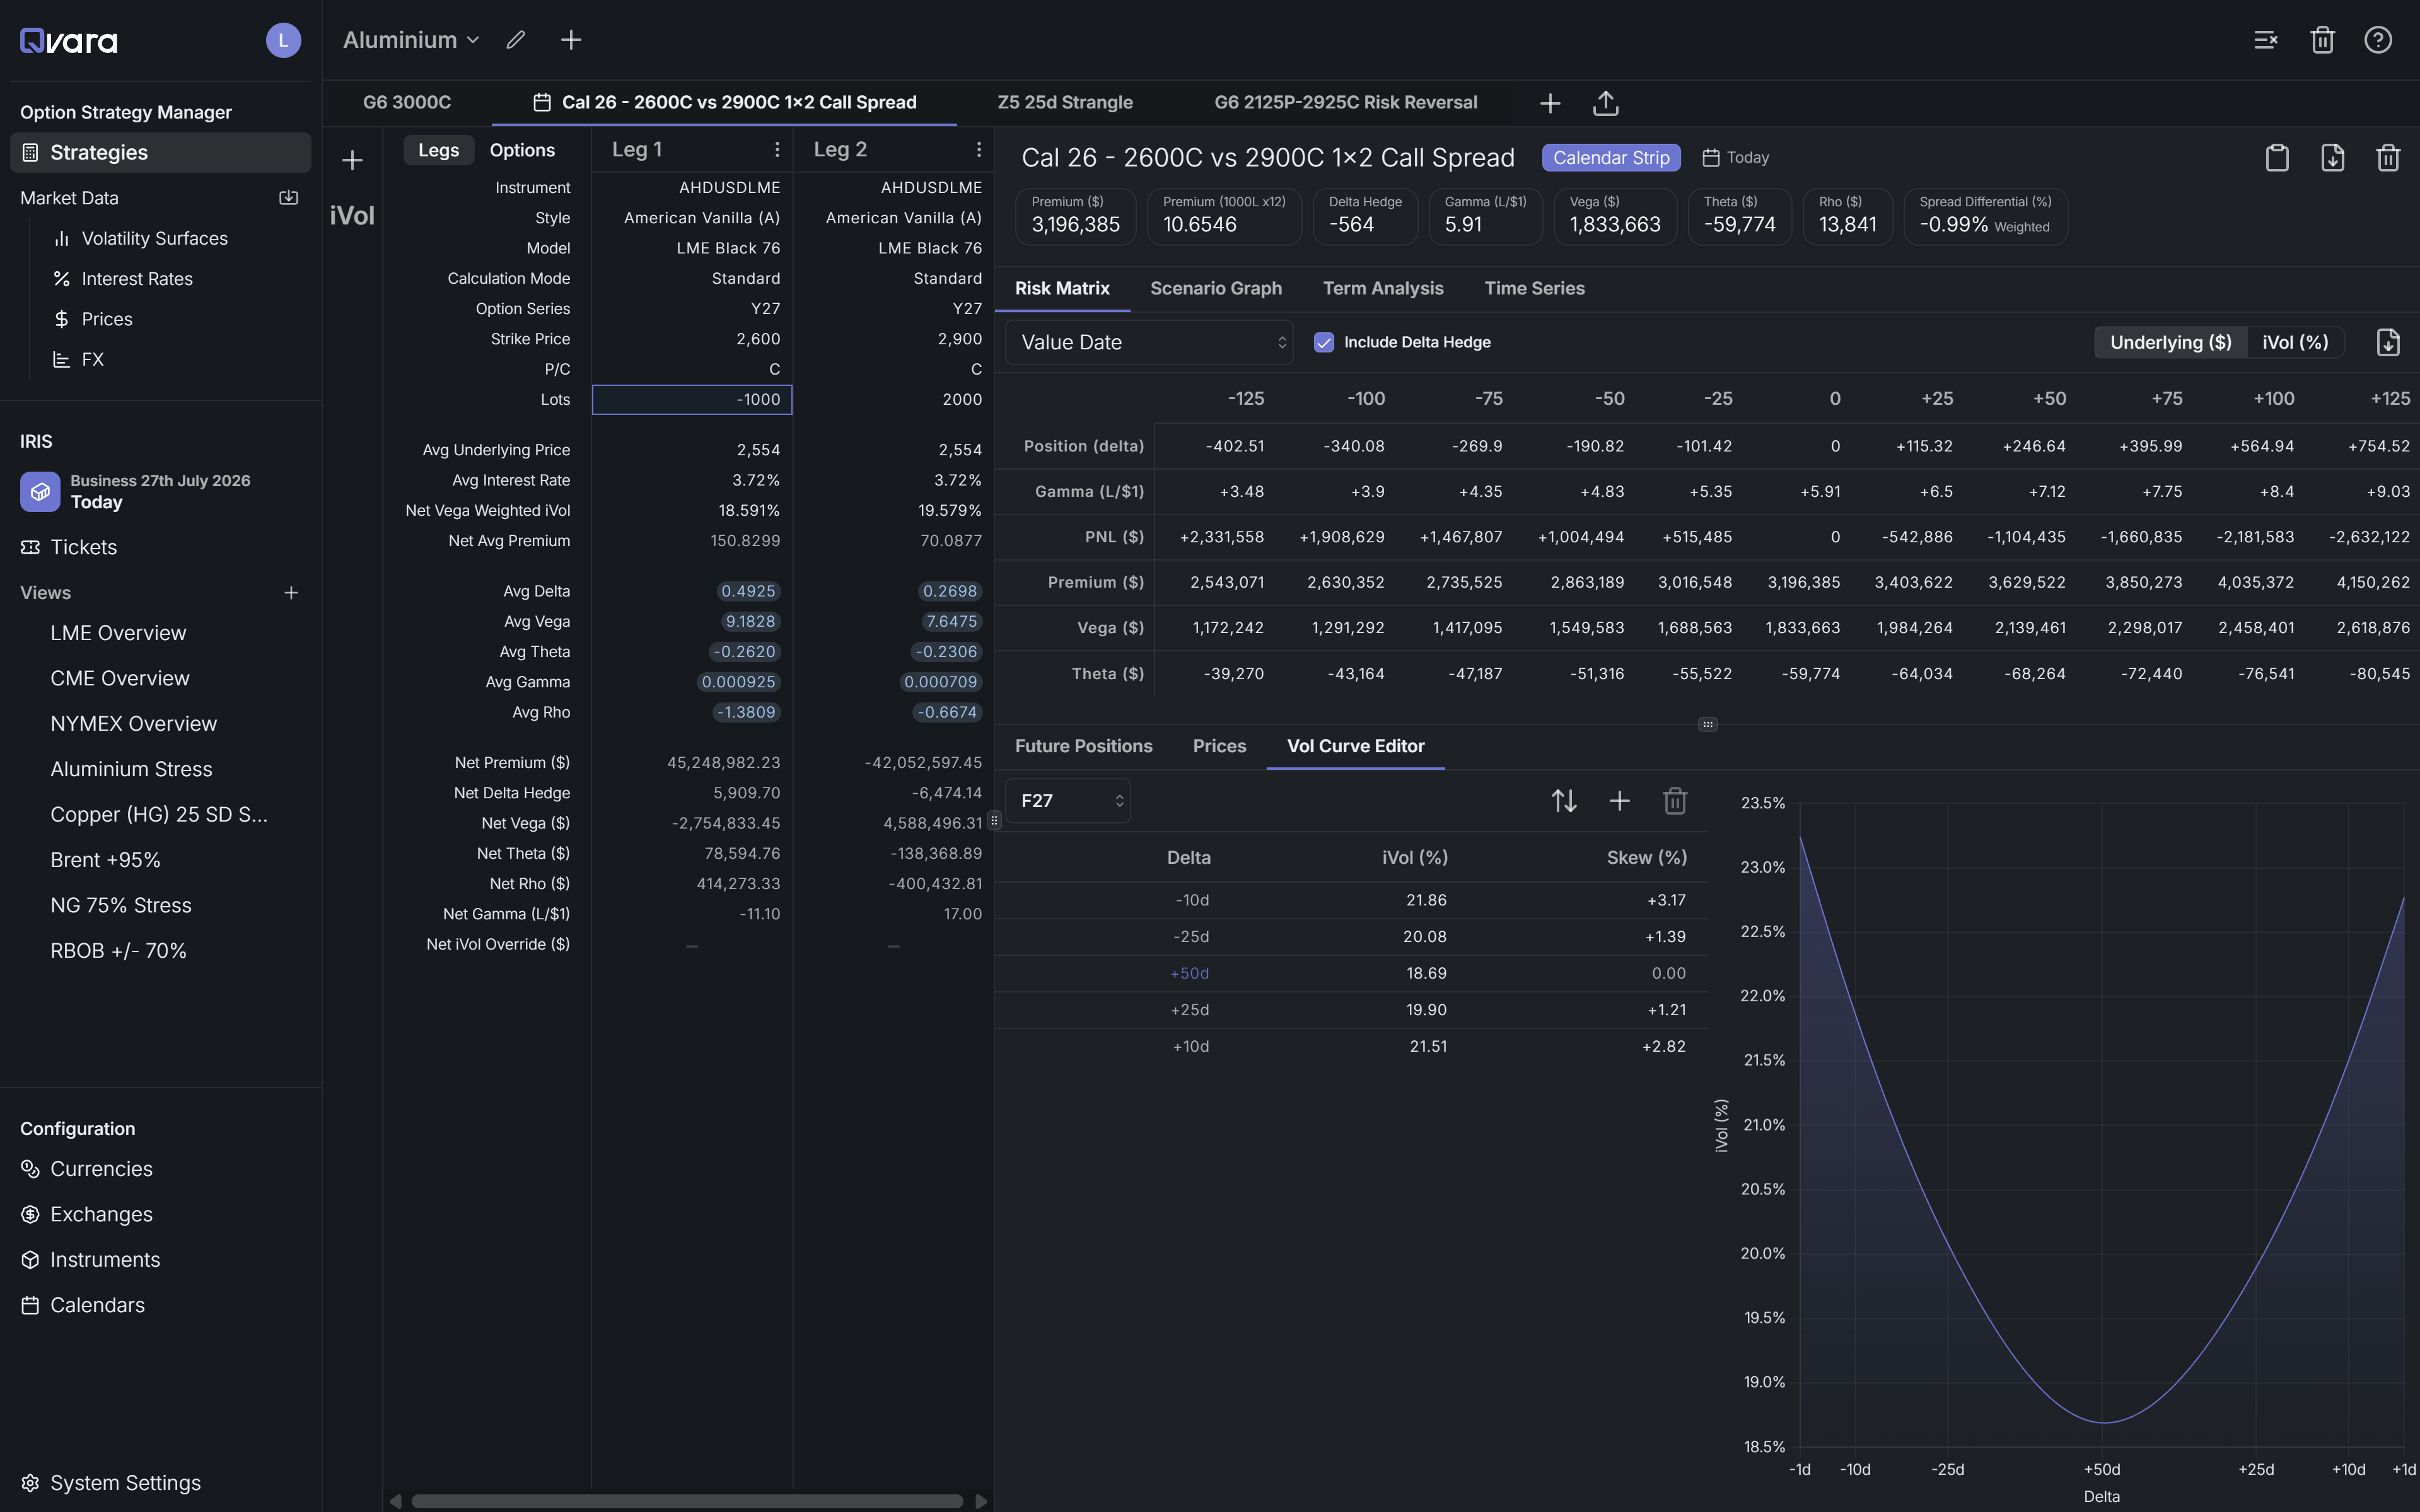Click the collapse list icon in top bar

click(2266, 40)
